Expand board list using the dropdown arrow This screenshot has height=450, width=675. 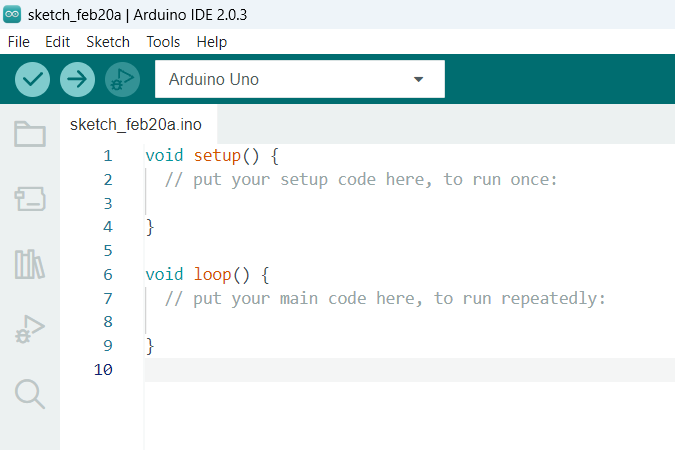[x=418, y=79]
